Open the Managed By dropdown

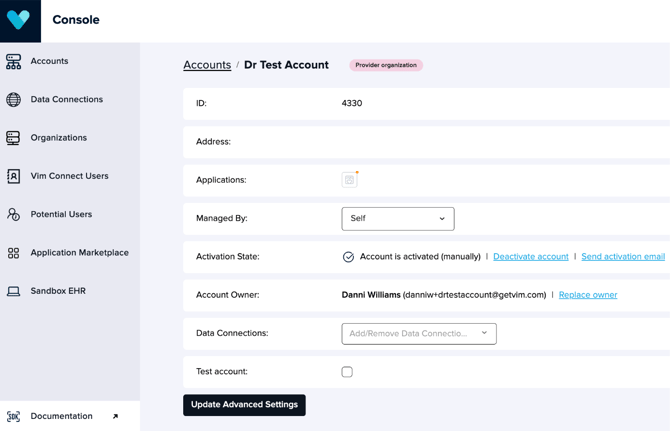click(398, 219)
